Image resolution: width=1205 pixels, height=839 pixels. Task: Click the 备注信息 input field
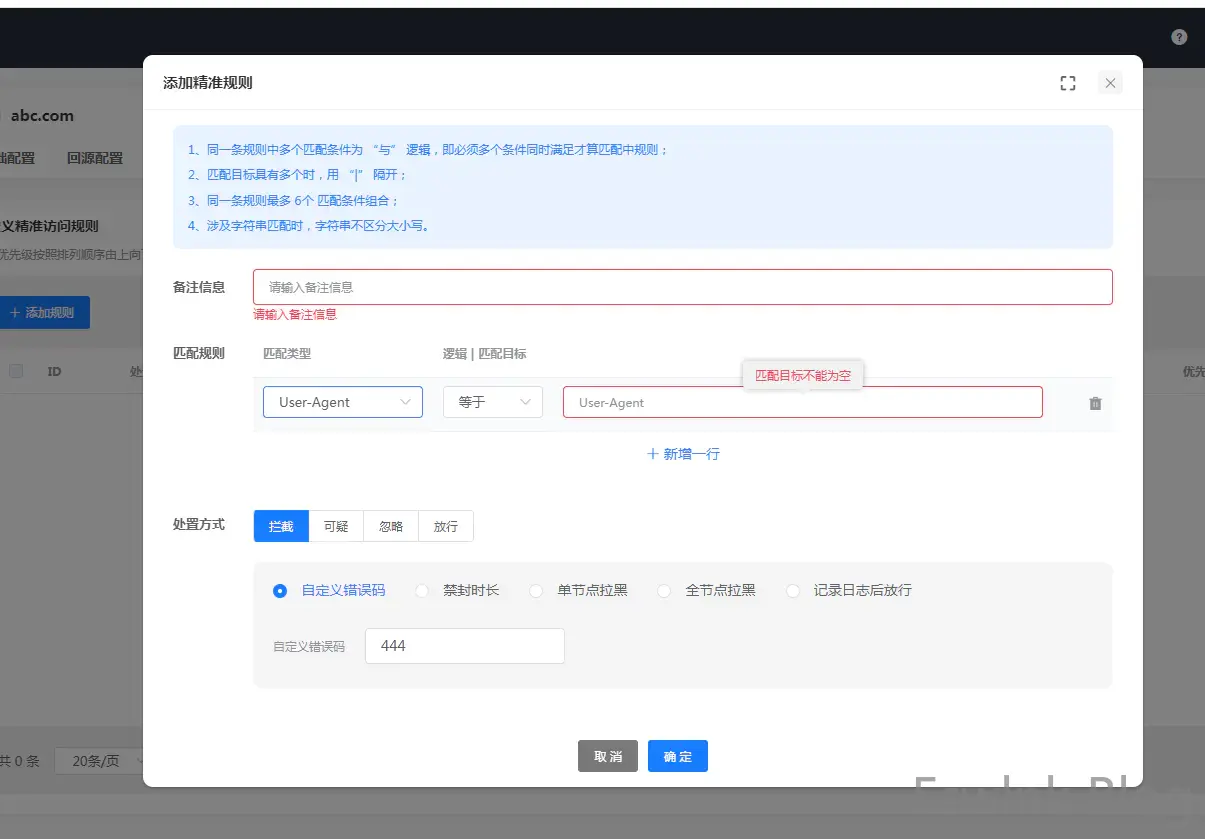pyautogui.click(x=682, y=287)
